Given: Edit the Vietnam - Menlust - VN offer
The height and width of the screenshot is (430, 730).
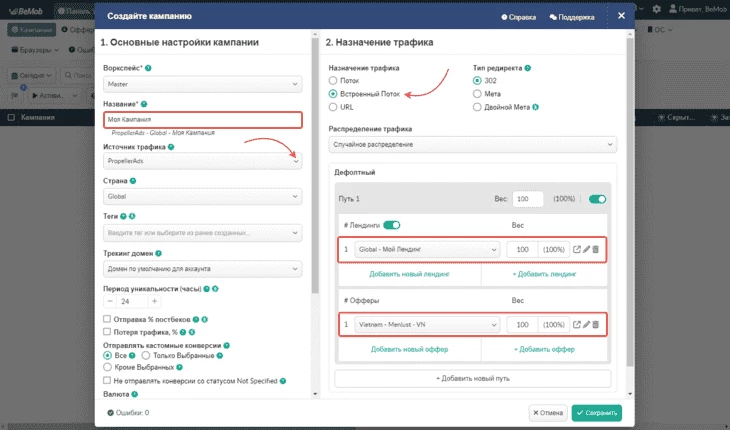Looking at the screenshot, I should pos(586,324).
